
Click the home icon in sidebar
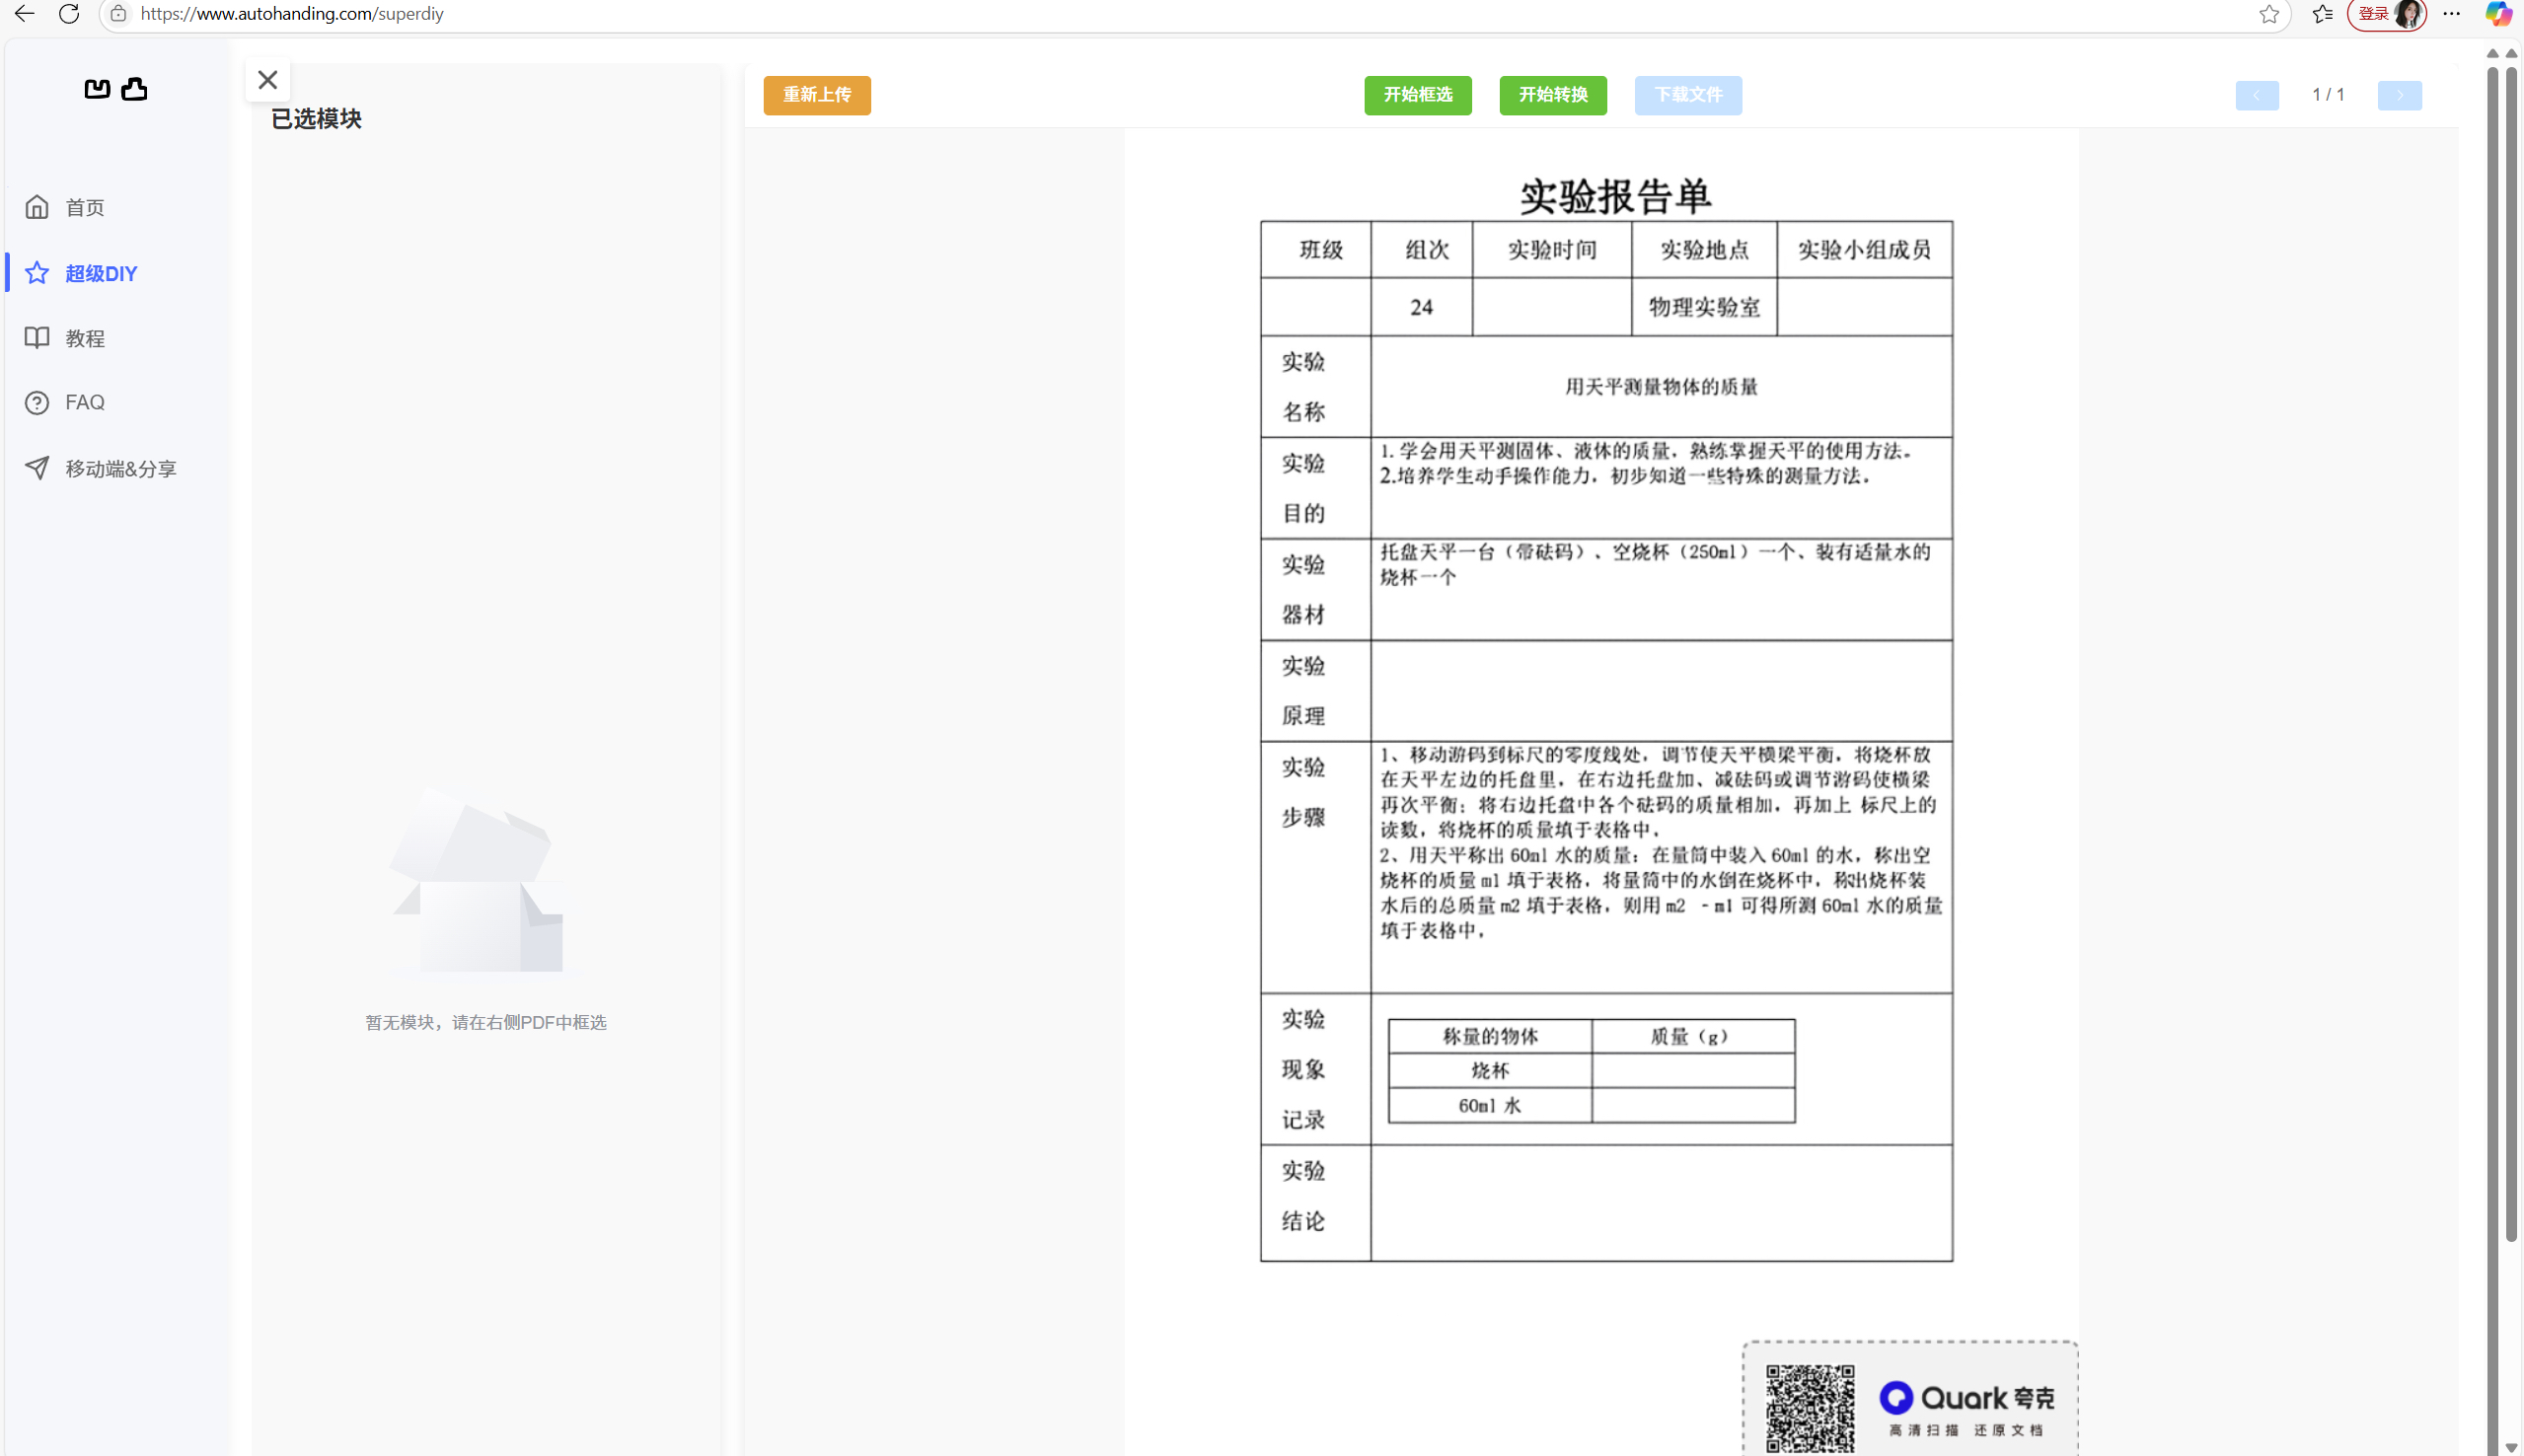pyautogui.click(x=37, y=207)
